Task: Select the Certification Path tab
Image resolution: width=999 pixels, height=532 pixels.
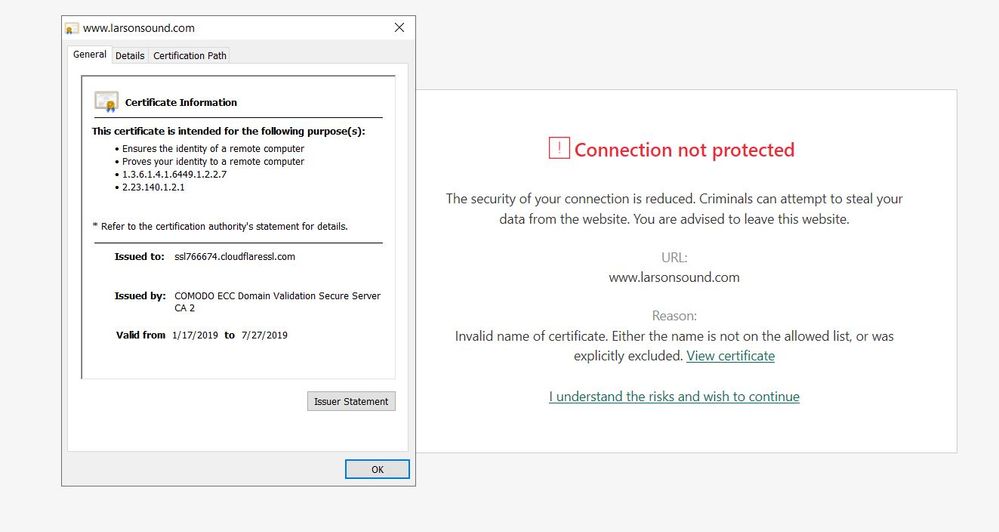Action: pyautogui.click(x=190, y=56)
